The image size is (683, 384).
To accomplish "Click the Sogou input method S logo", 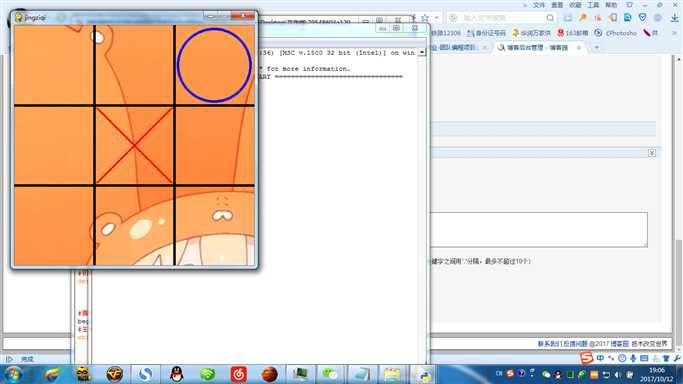I will click(x=587, y=358).
